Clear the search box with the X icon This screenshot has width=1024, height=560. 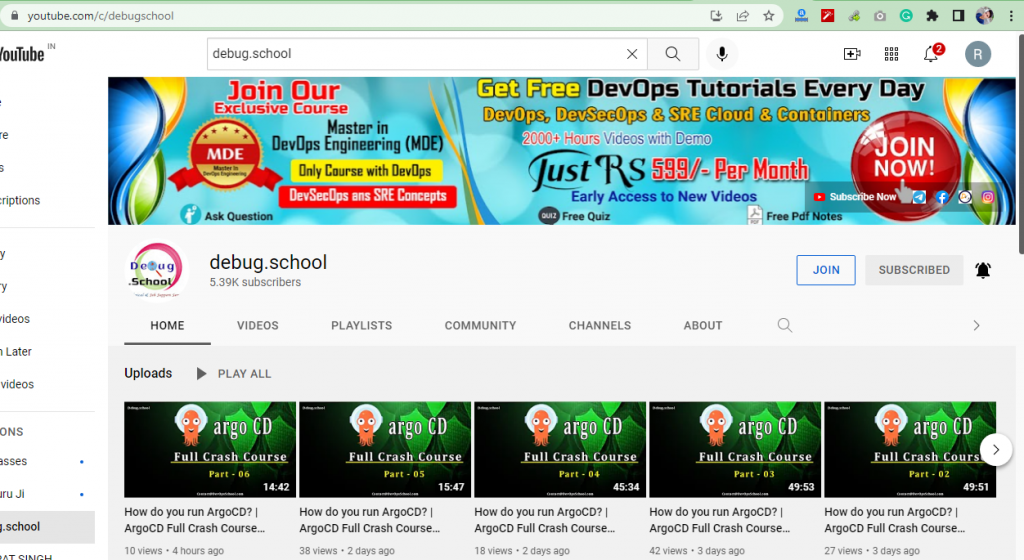point(632,54)
